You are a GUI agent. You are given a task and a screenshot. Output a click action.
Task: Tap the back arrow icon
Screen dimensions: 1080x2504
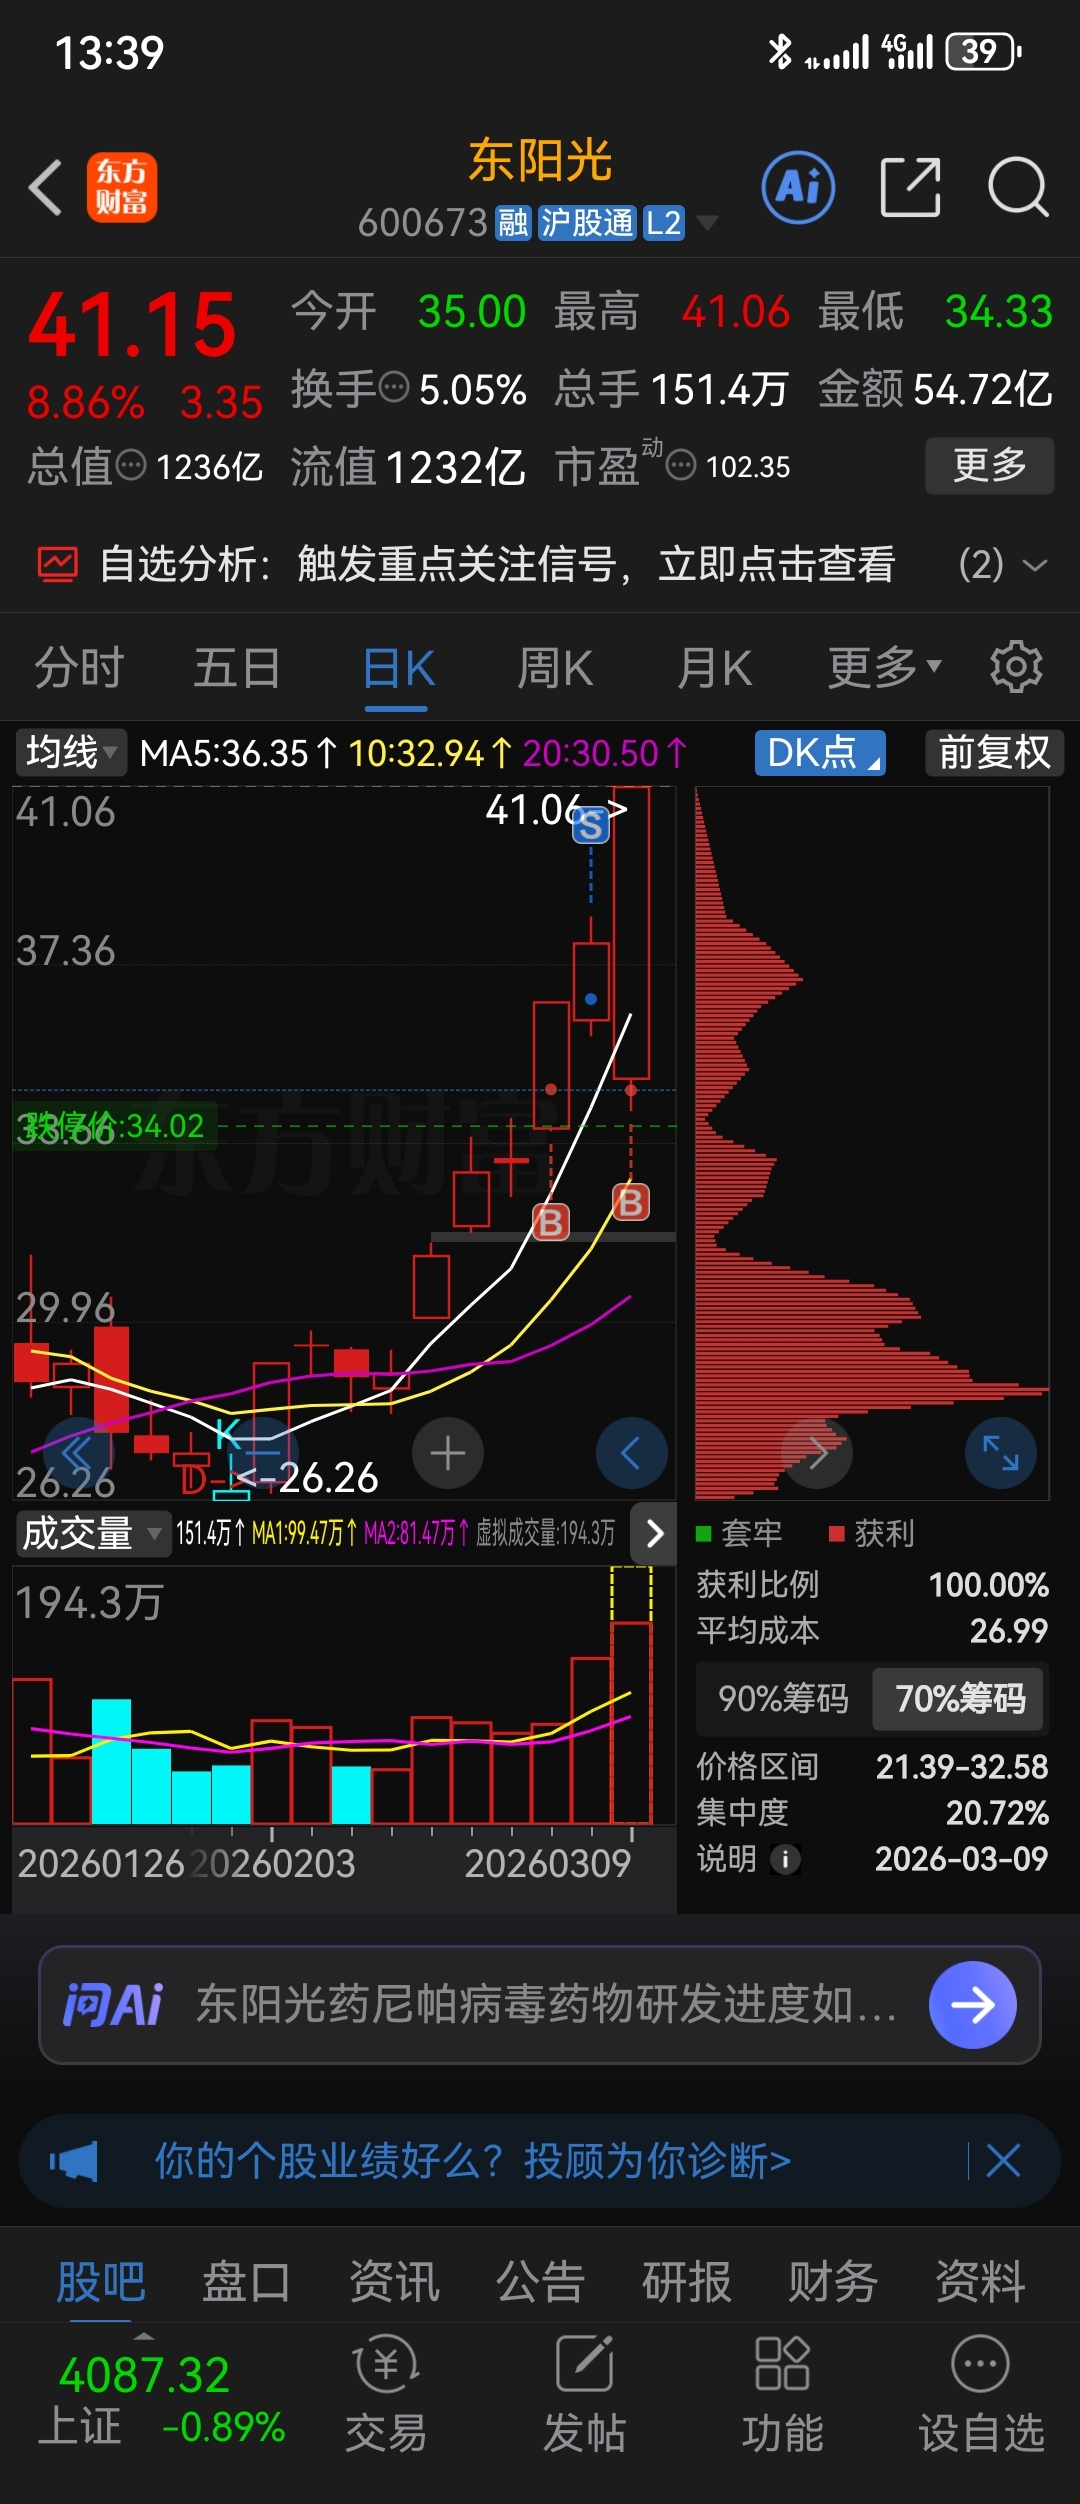[46, 187]
